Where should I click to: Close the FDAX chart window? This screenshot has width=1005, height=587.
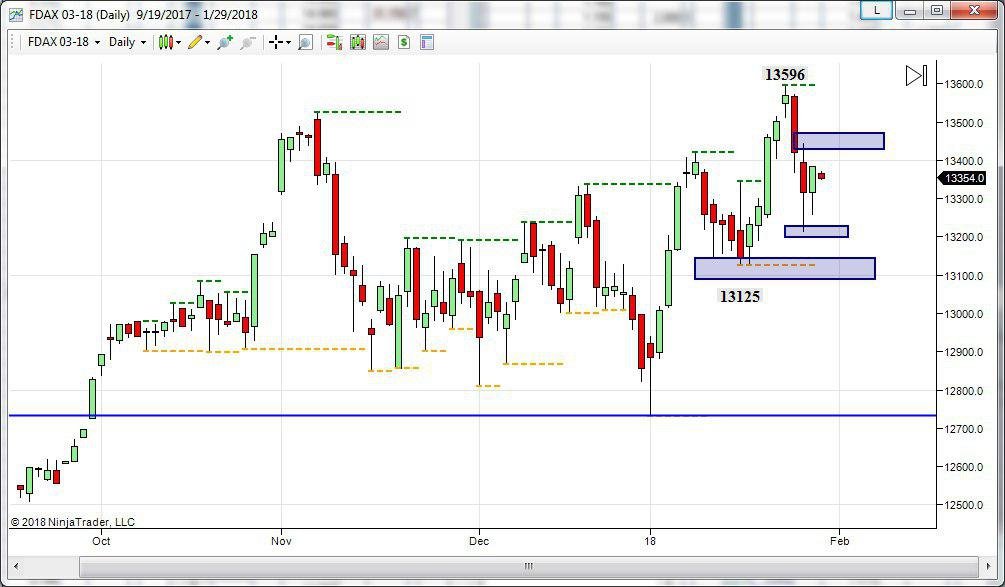pos(974,10)
